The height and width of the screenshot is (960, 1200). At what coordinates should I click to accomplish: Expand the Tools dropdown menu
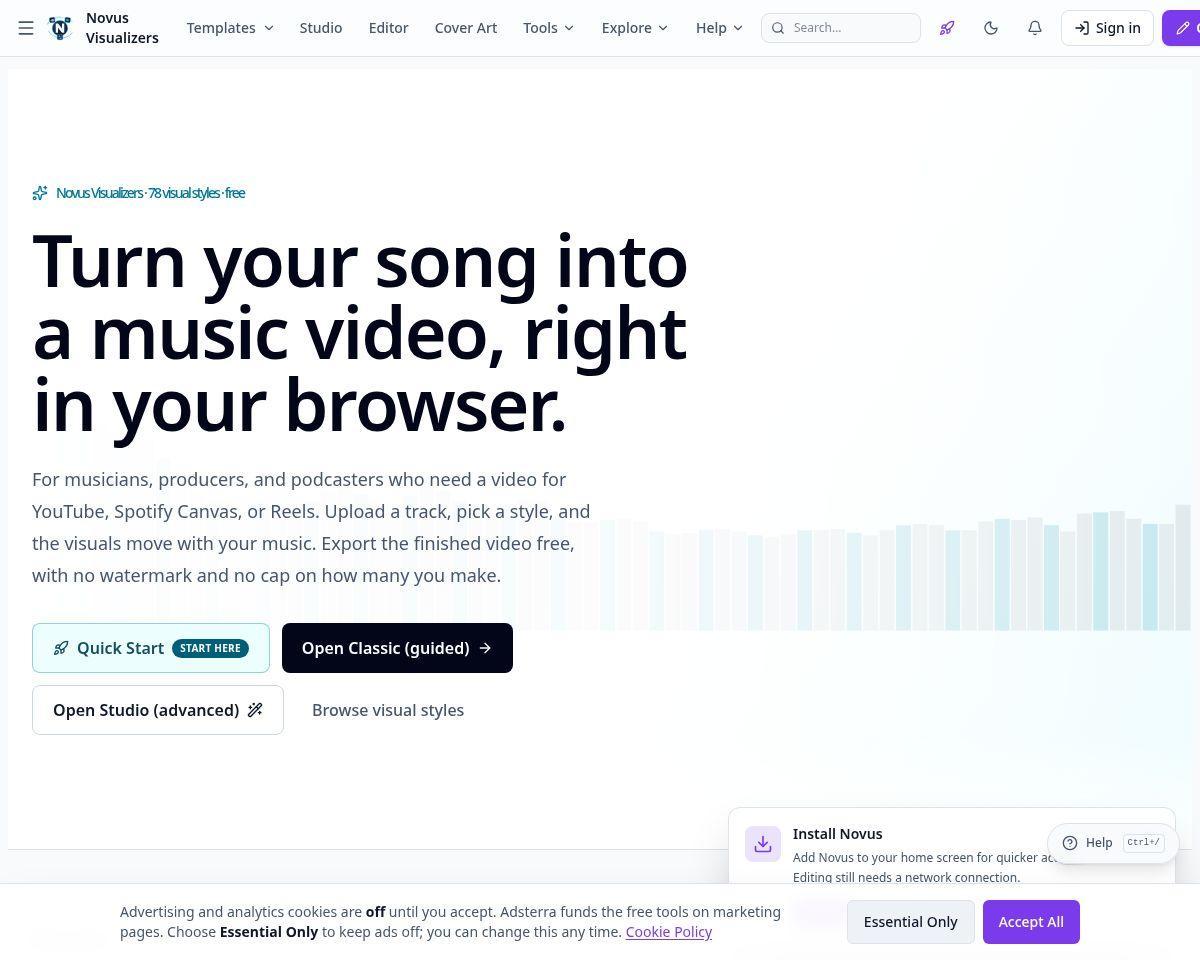point(548,28)
